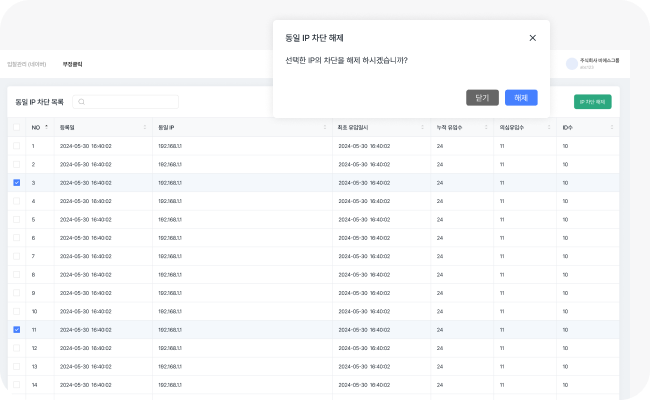Toggle the select-all header checkbox
The height and width of the screenshot is (400, 650).
pyautogui.click(x=16, y=128)
